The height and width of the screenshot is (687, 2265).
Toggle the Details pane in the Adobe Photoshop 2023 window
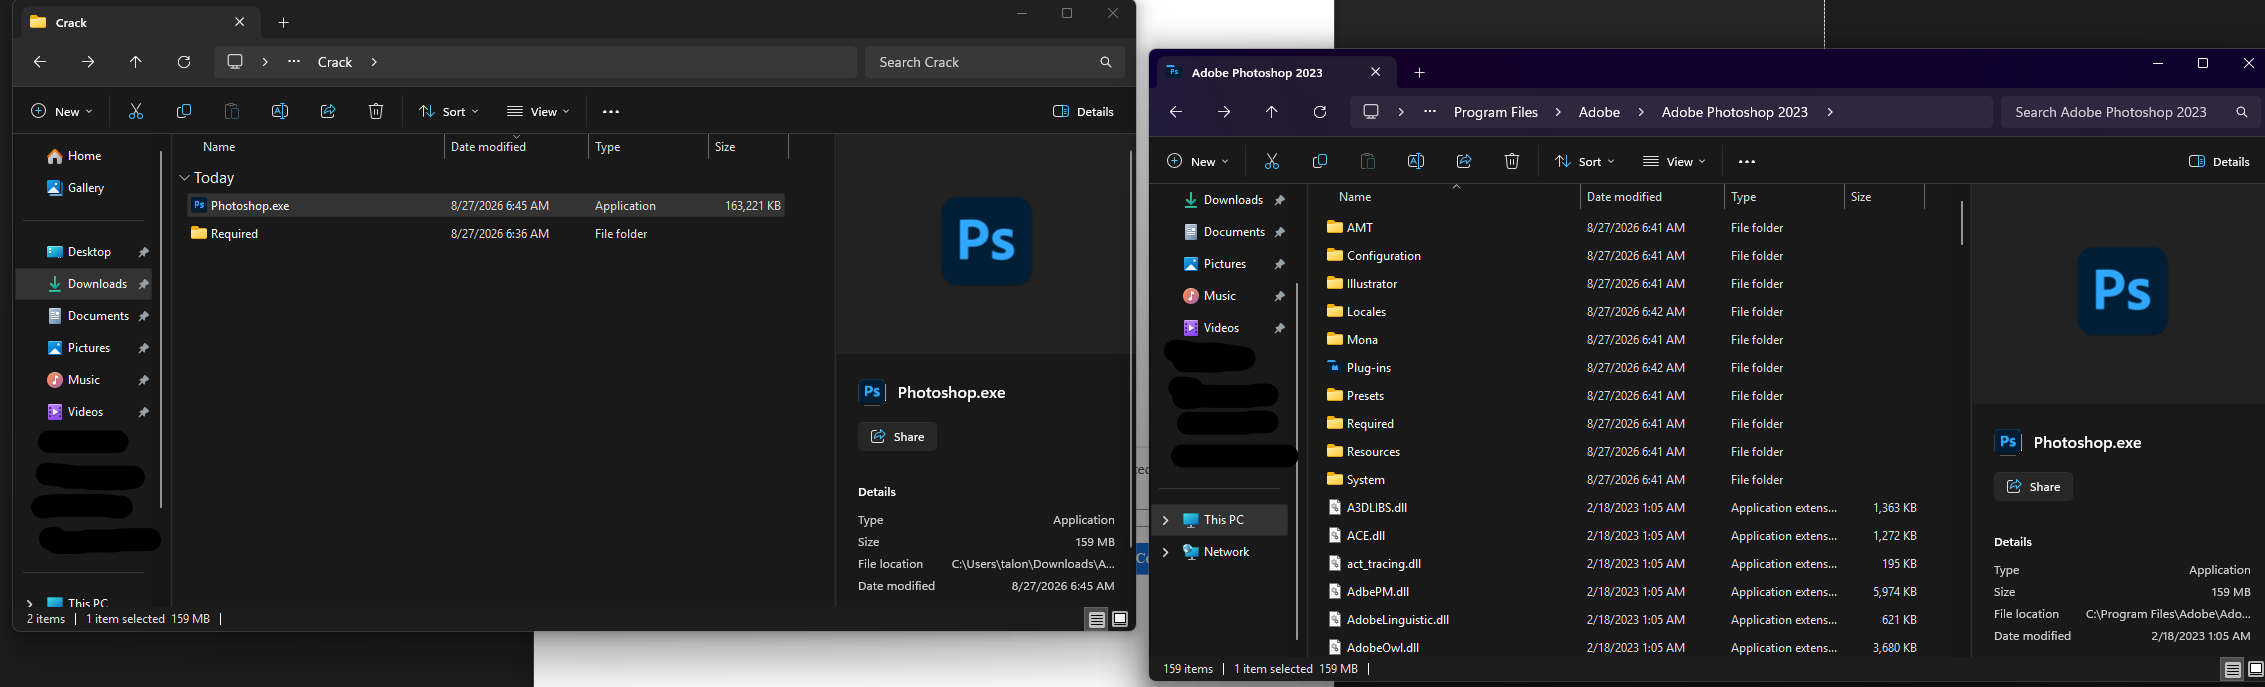(x=2219, y=161)
